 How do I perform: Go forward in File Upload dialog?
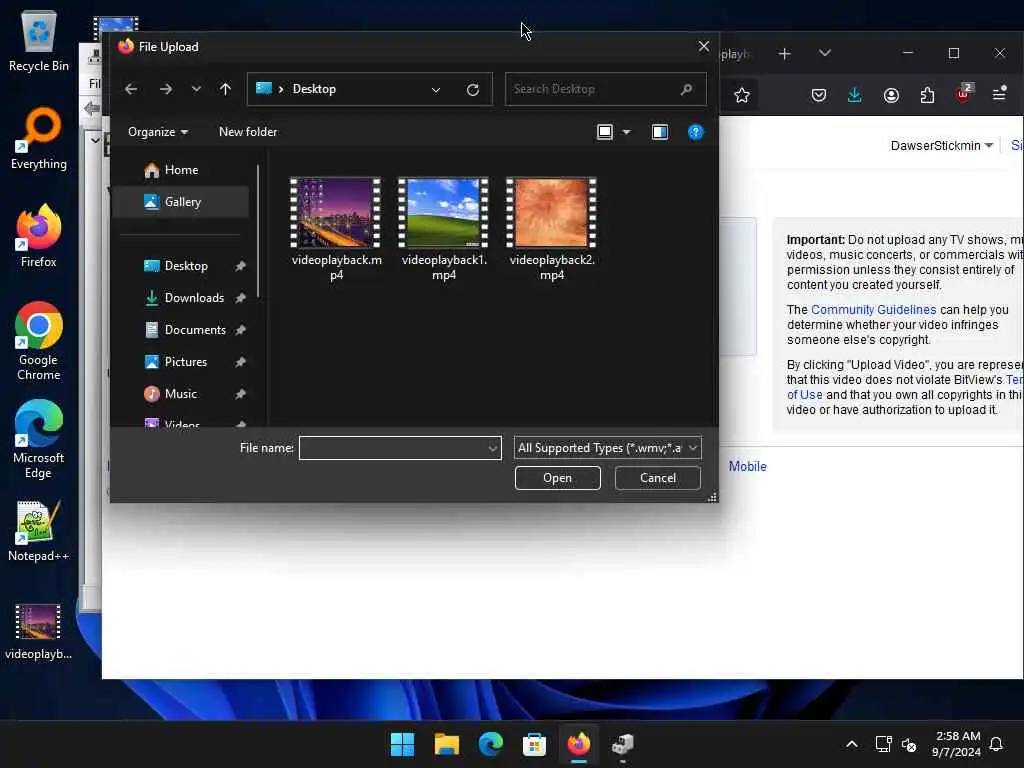point(166,89)
